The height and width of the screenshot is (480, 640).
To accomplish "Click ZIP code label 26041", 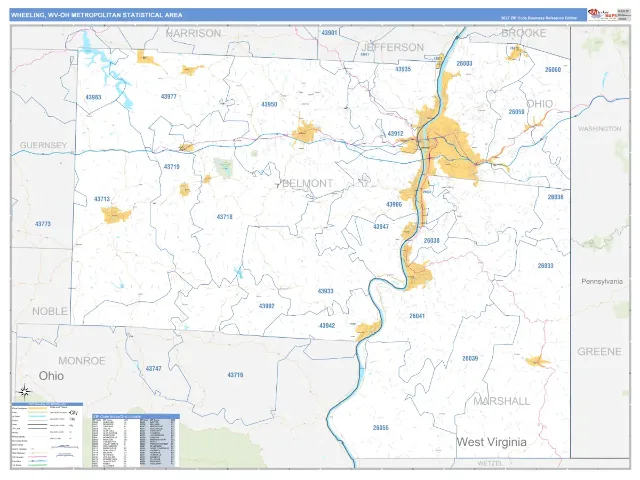I will point(417,316).
